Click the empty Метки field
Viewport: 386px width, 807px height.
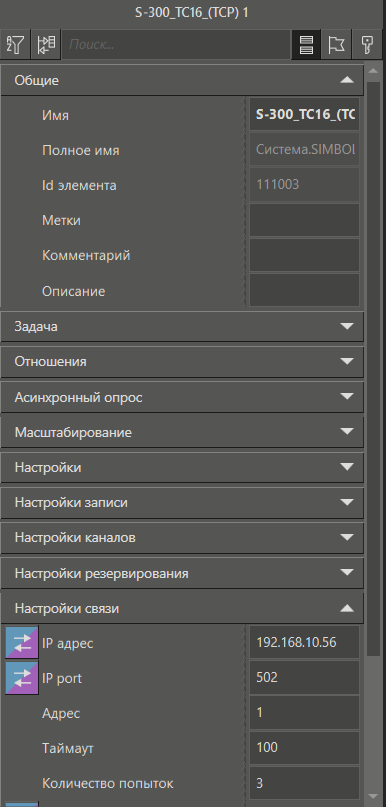304,220
